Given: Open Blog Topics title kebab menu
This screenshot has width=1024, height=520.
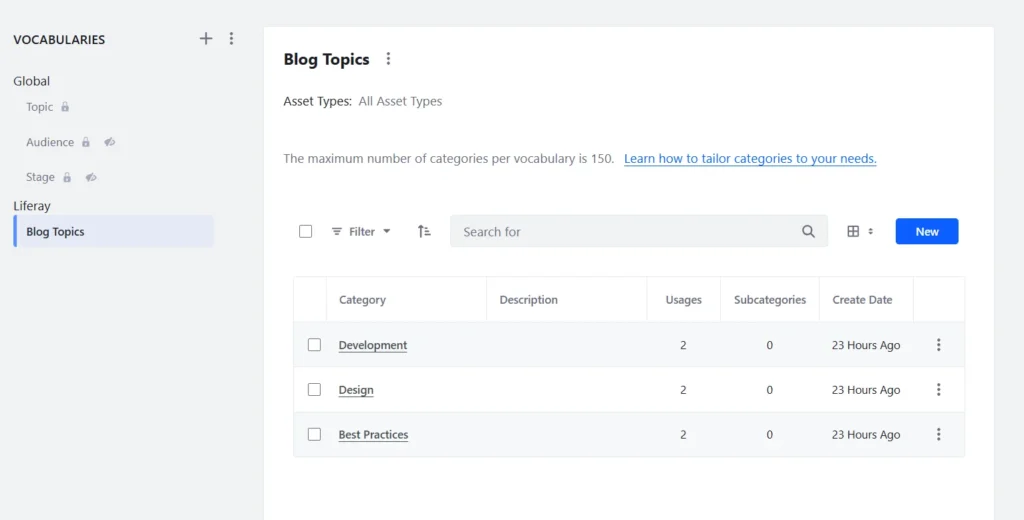Looking at the screenshot, I should [389, 59].
